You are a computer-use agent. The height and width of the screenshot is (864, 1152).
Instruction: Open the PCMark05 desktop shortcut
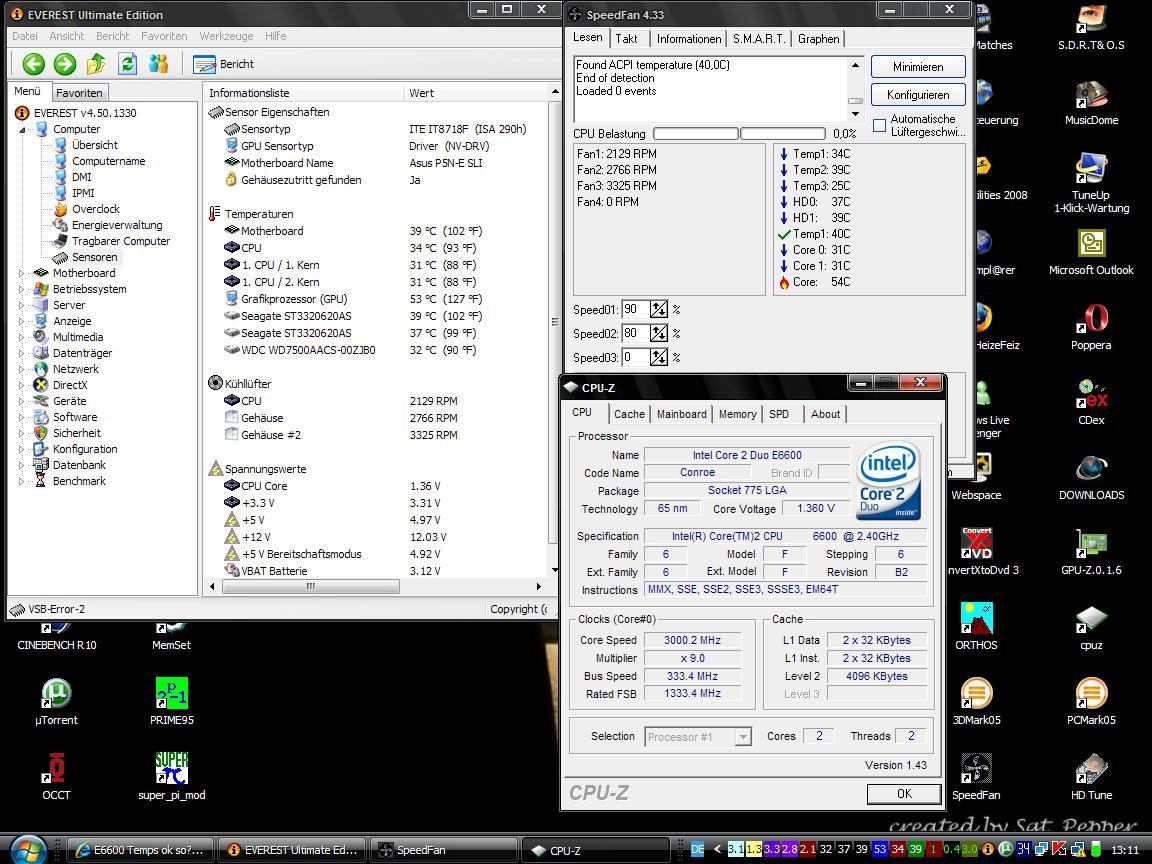(x=1091, y=701)
